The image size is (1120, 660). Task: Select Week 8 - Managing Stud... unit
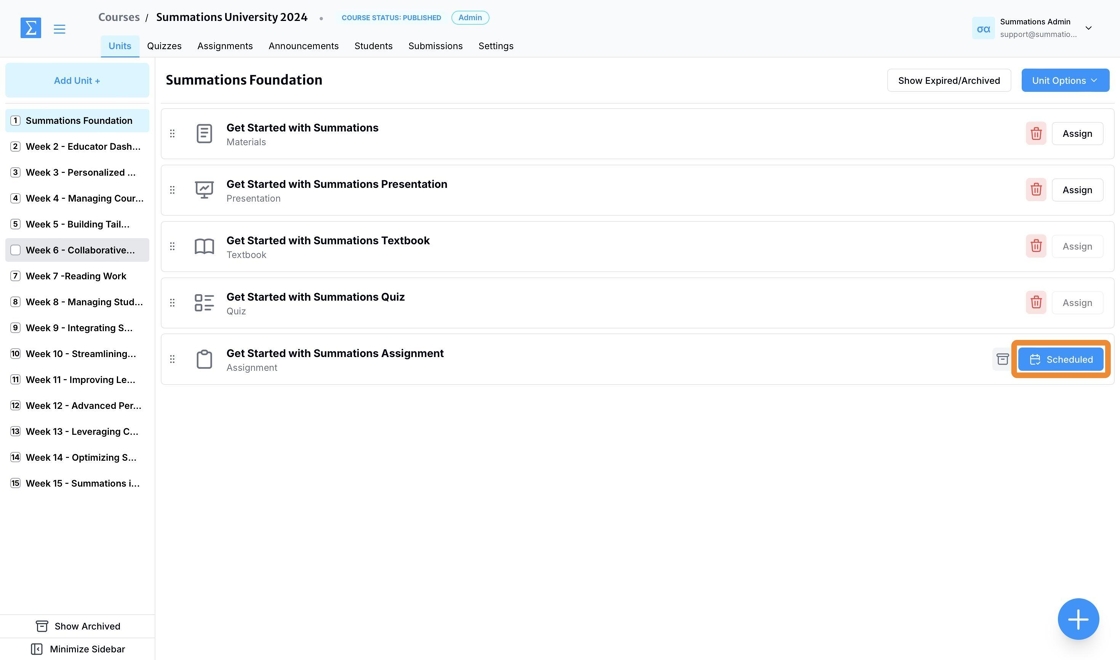pyautogui.click(x=77, y=302)
